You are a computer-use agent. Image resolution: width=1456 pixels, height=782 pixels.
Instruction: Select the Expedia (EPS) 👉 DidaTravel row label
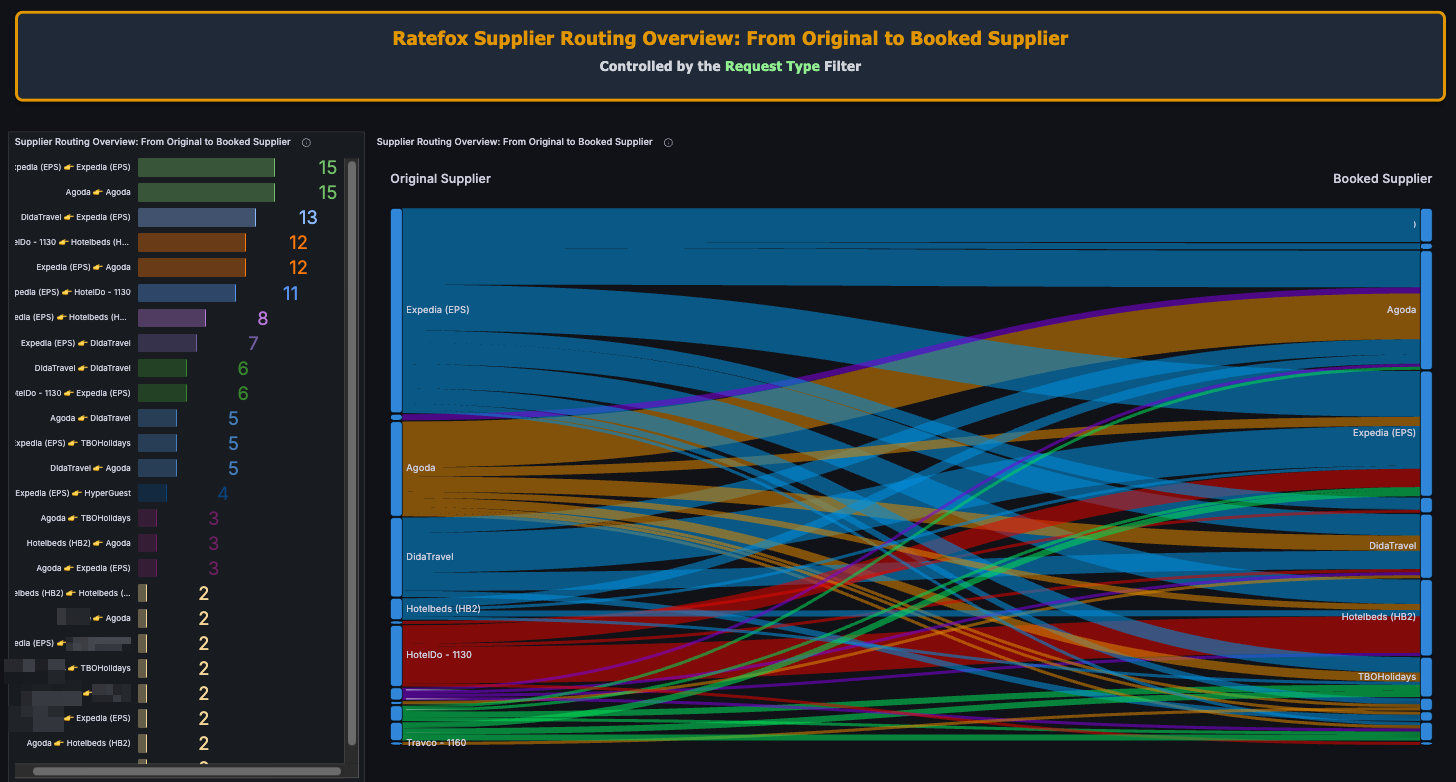tap(75, 343)
